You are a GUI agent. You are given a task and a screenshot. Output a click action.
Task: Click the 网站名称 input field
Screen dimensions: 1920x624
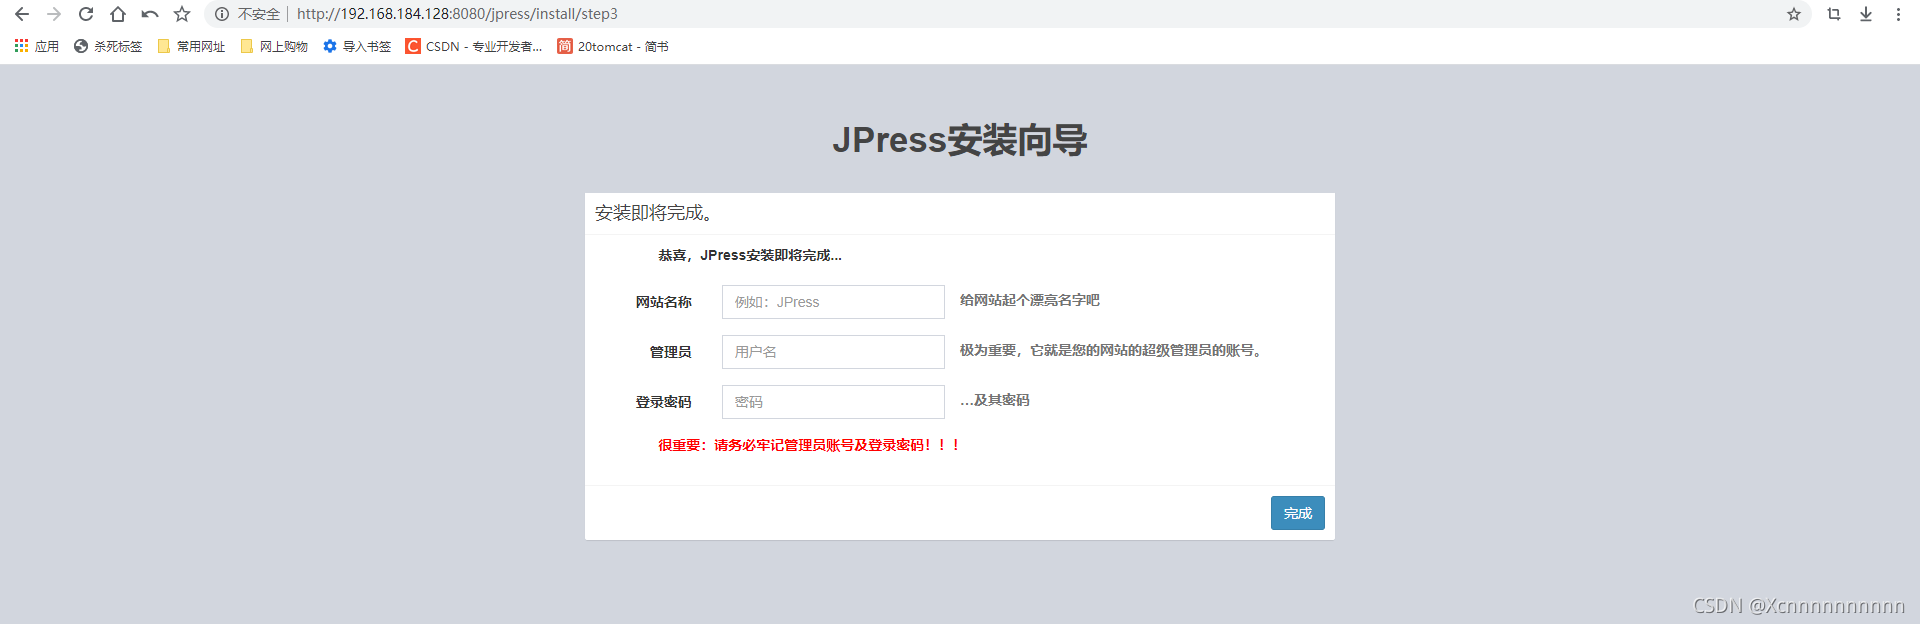pyautogui.click(x=833, y=302)
